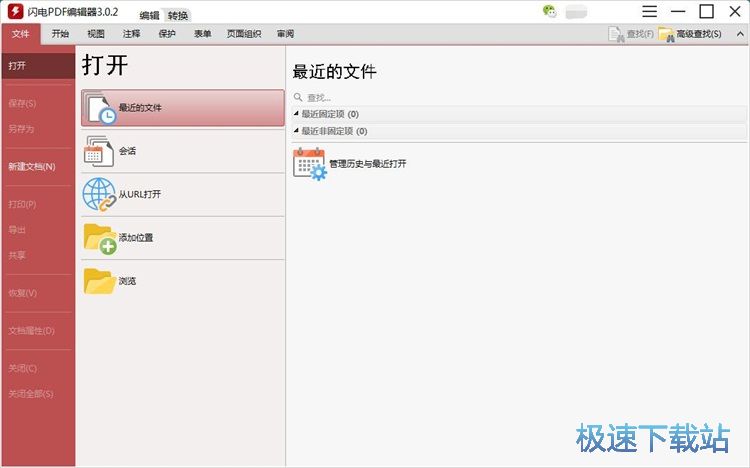
Task: Choose 关闭全部(S) in the sidebar
Action: tap(31, 394)
